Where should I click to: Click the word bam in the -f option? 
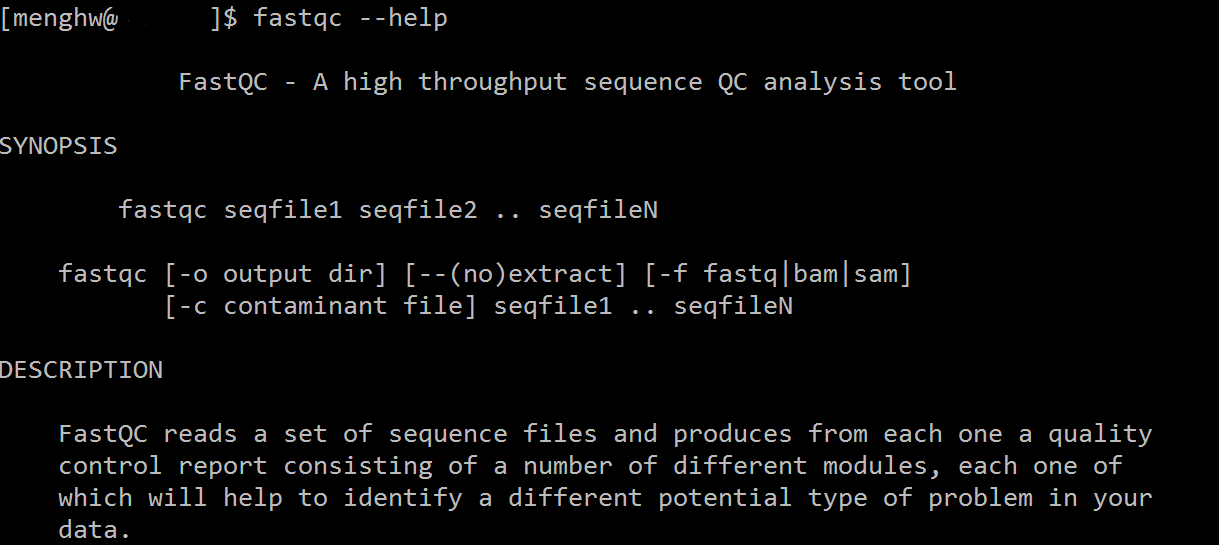click(814, 274)
